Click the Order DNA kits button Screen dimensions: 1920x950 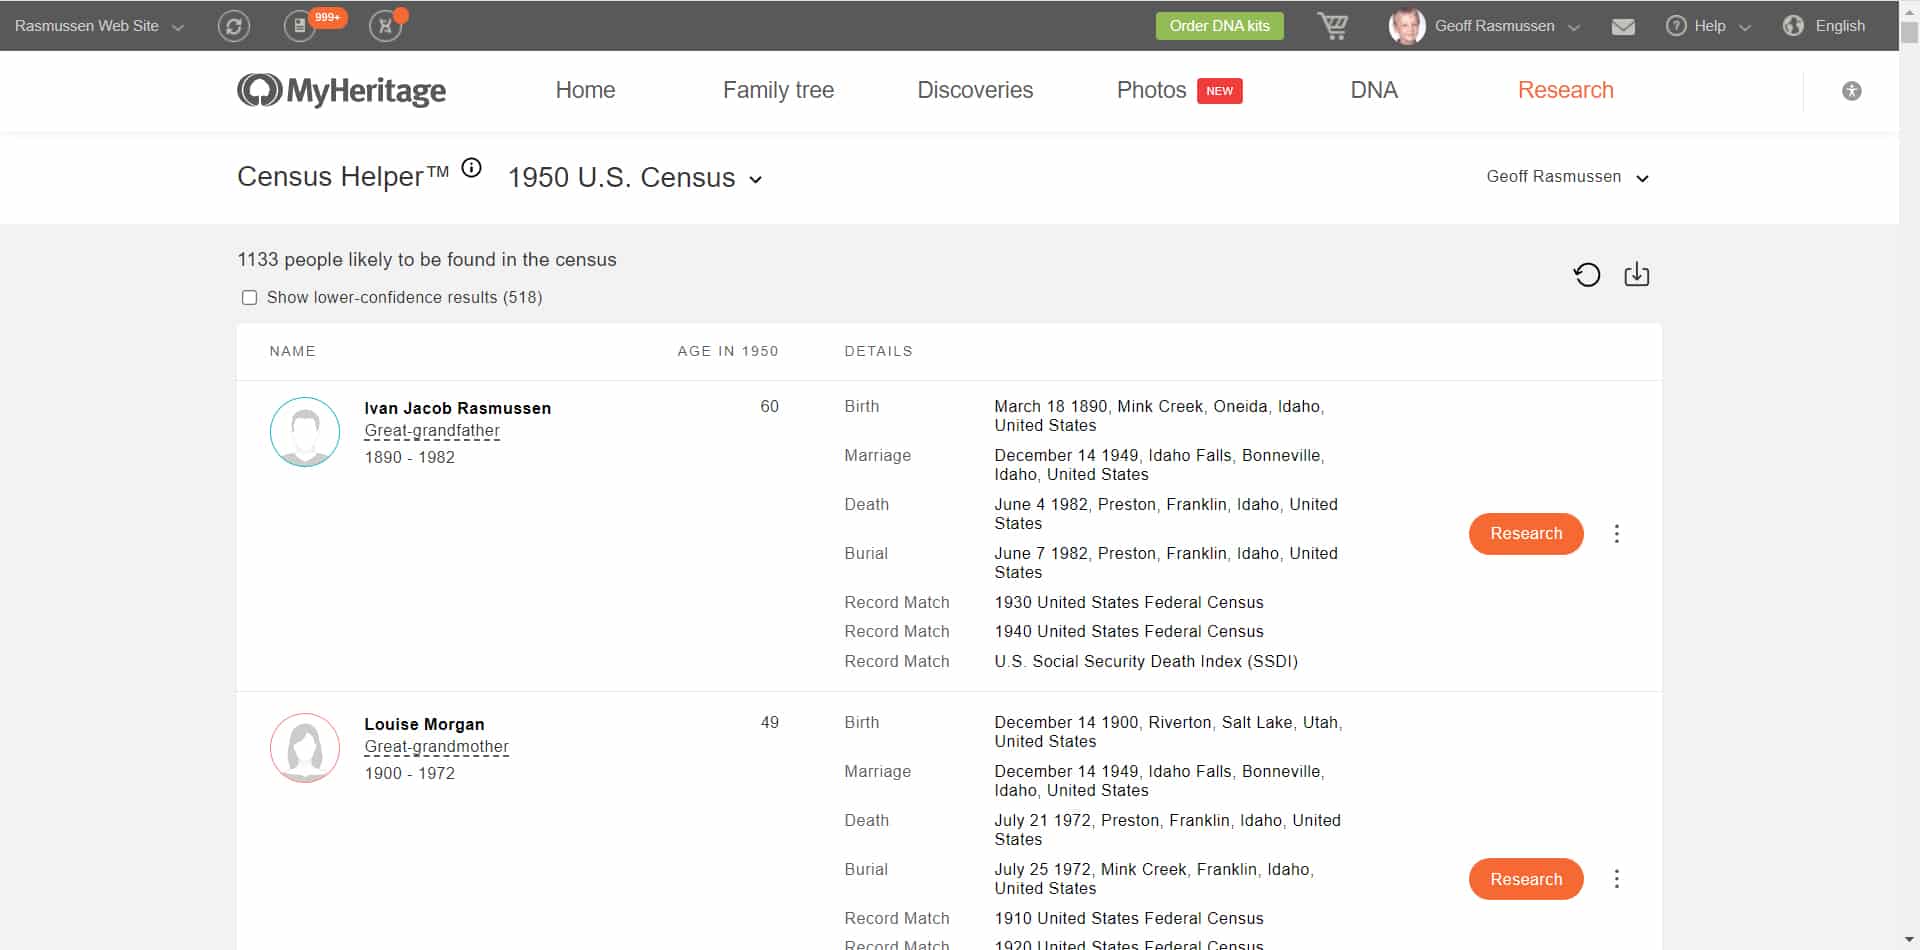pos(1220,26)
